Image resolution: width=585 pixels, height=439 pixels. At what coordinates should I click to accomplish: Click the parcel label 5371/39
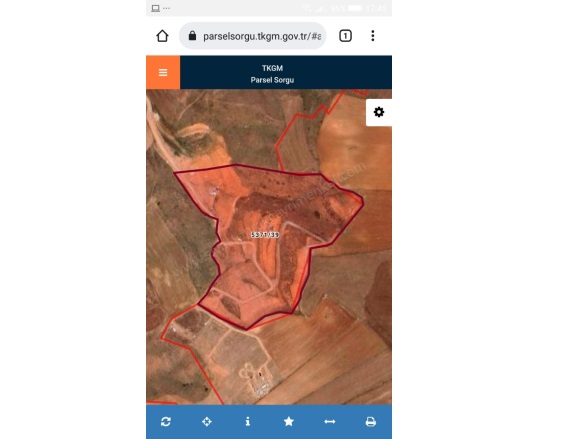coord(265,235)
